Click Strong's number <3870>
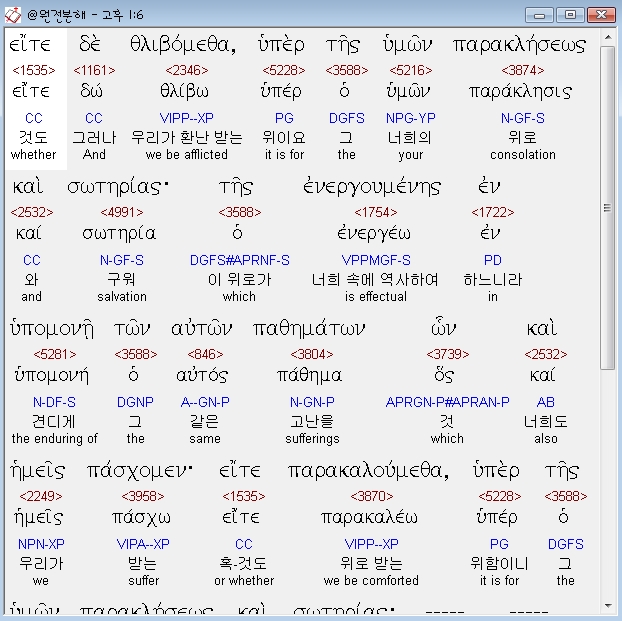This screenshot has height=621, width=622. click(x=372, y=496)
